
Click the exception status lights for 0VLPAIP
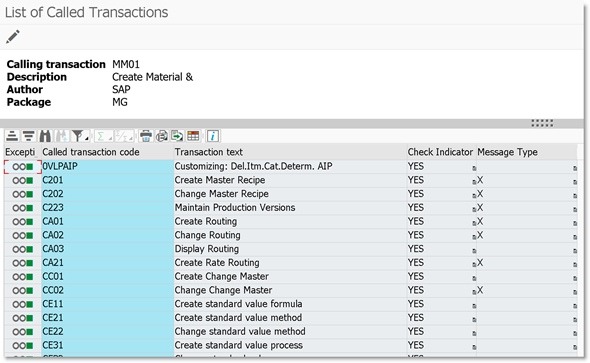click(x=23, y=167)
